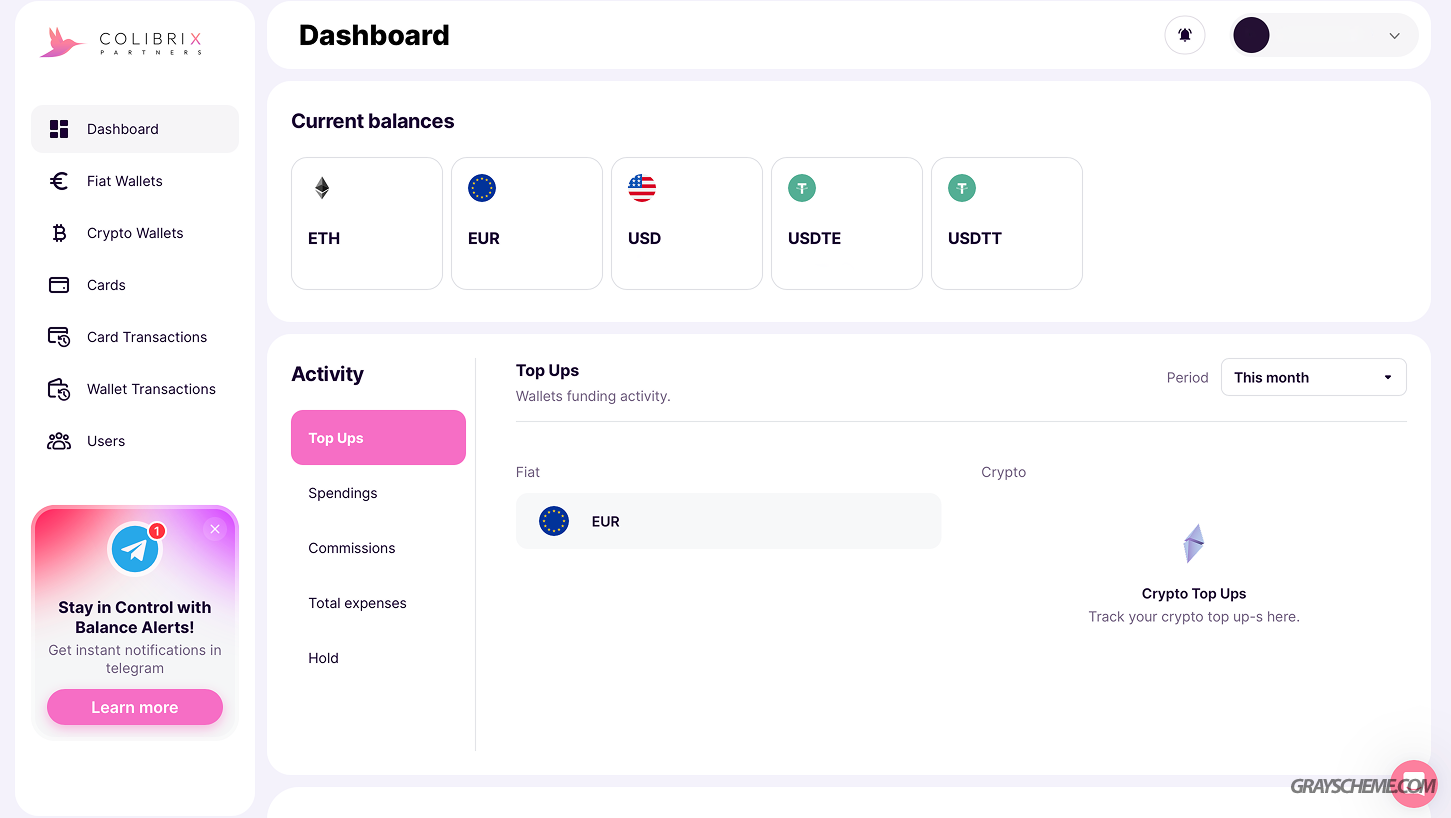This screenshot has width=1451, height=818.
Task: Close the Balance Alerts banner
Action: pos(215,529)
